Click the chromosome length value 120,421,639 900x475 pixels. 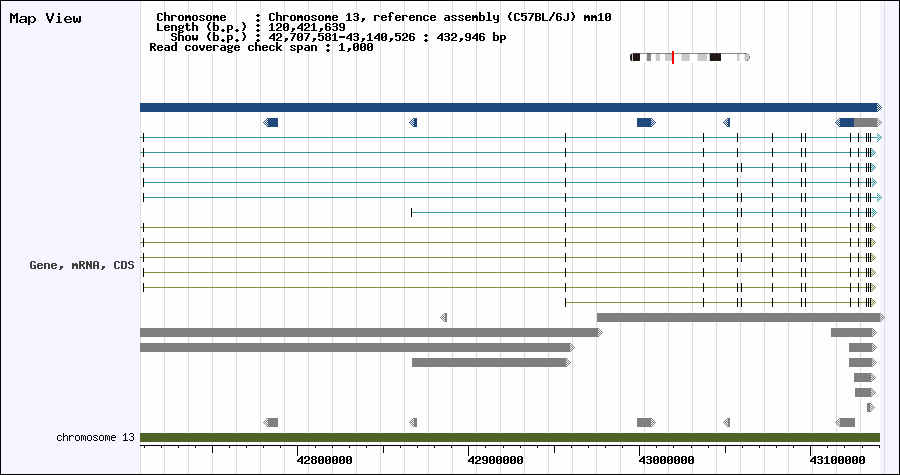click(307, 27)
